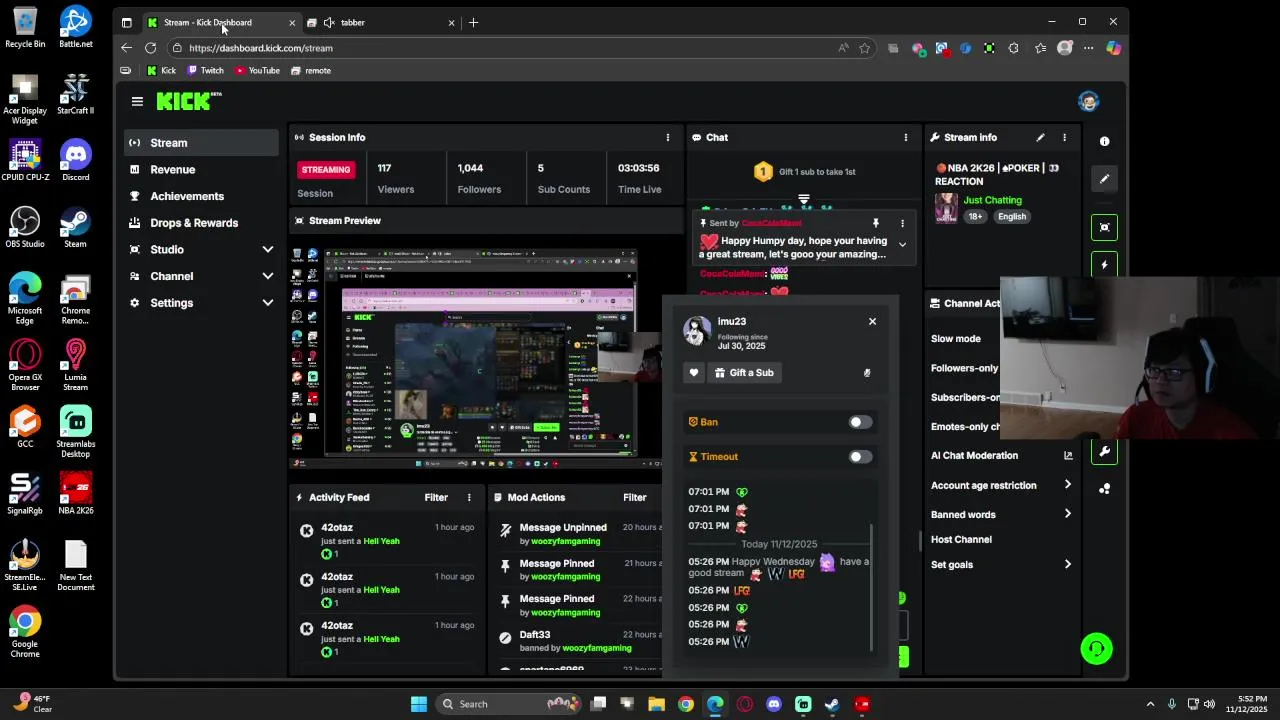The height and width of the screenshot is (720, 1280).
Task: Open Activity Feed three-dot menu
Action: pyautogui.click(x=469, y=497)
